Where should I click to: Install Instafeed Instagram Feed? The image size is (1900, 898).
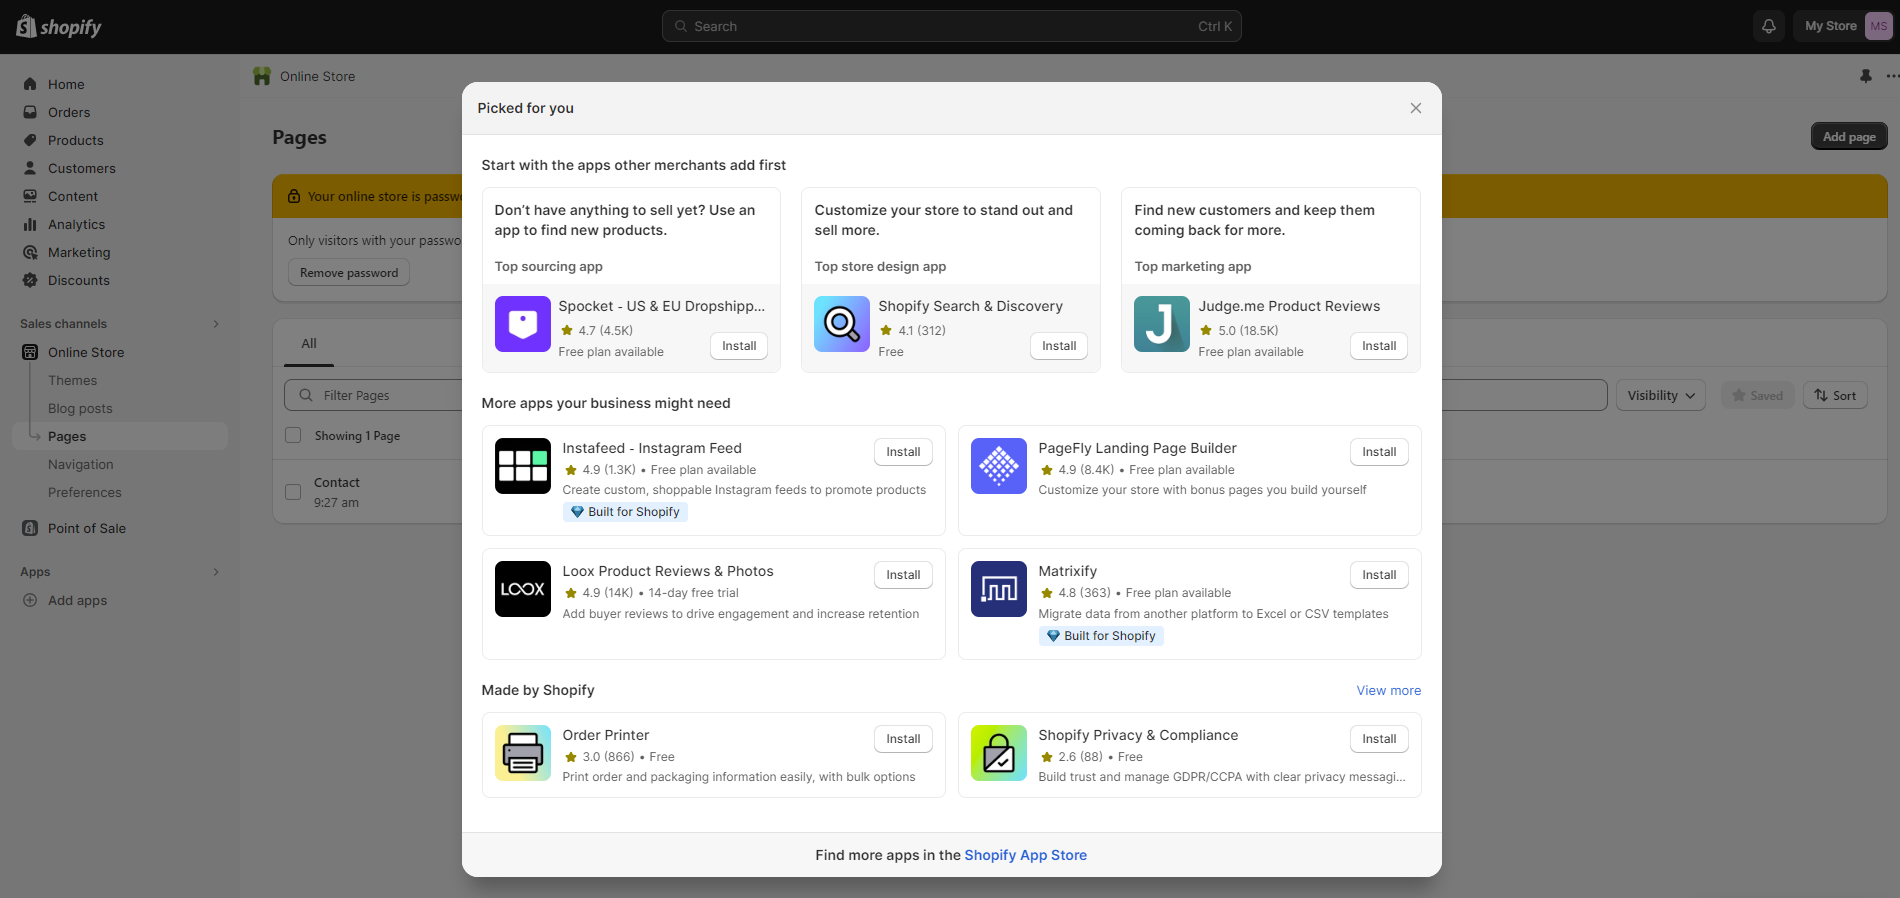tap(903, 452)
